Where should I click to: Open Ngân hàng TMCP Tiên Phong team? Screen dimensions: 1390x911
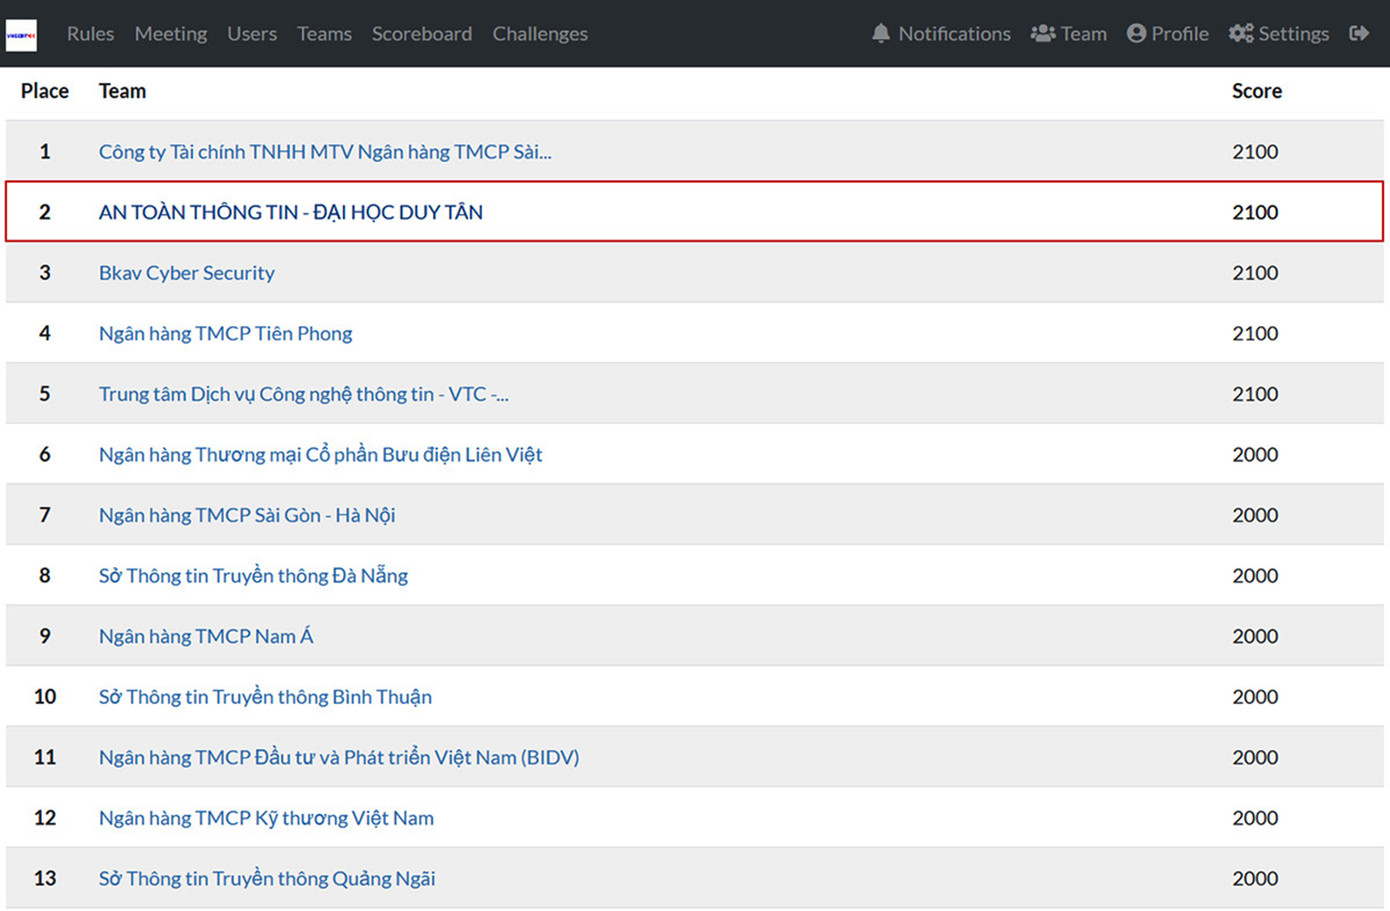pyautogui.click(x=226, y=334)
